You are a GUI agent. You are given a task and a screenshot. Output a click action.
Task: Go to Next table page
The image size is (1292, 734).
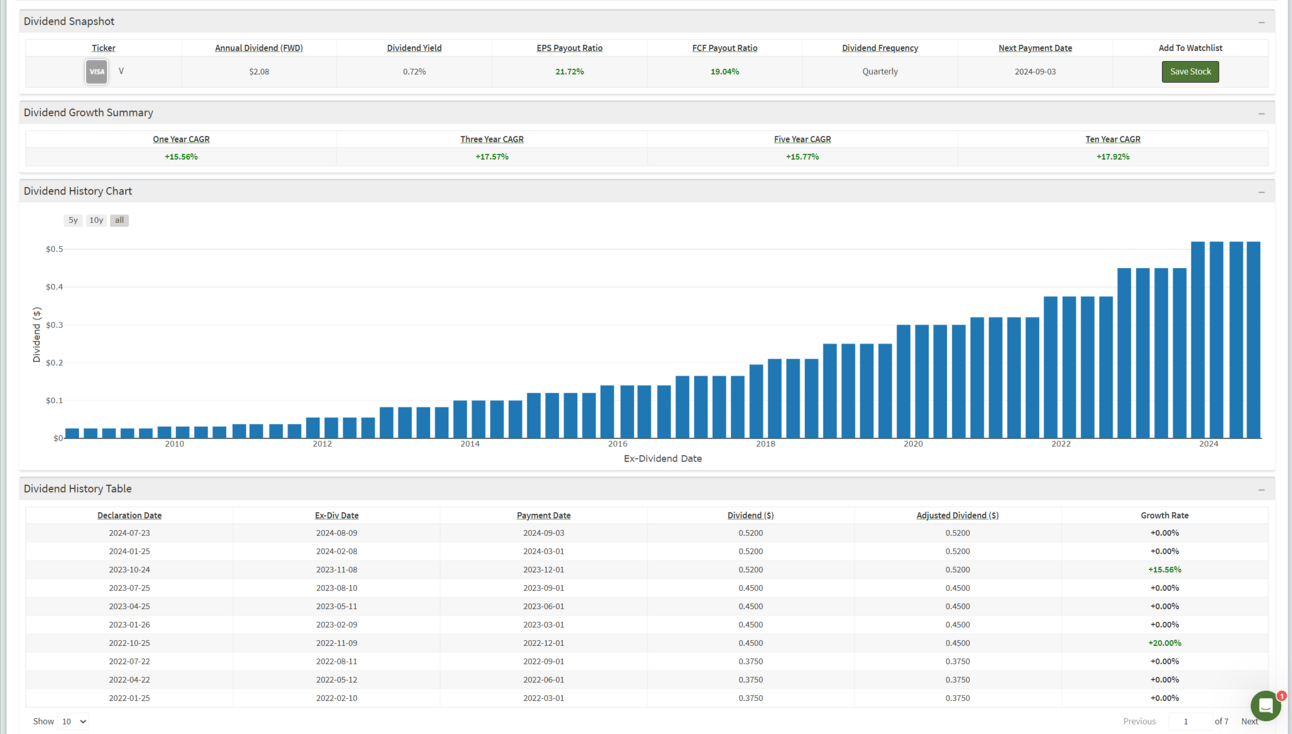click(1249, 721)
